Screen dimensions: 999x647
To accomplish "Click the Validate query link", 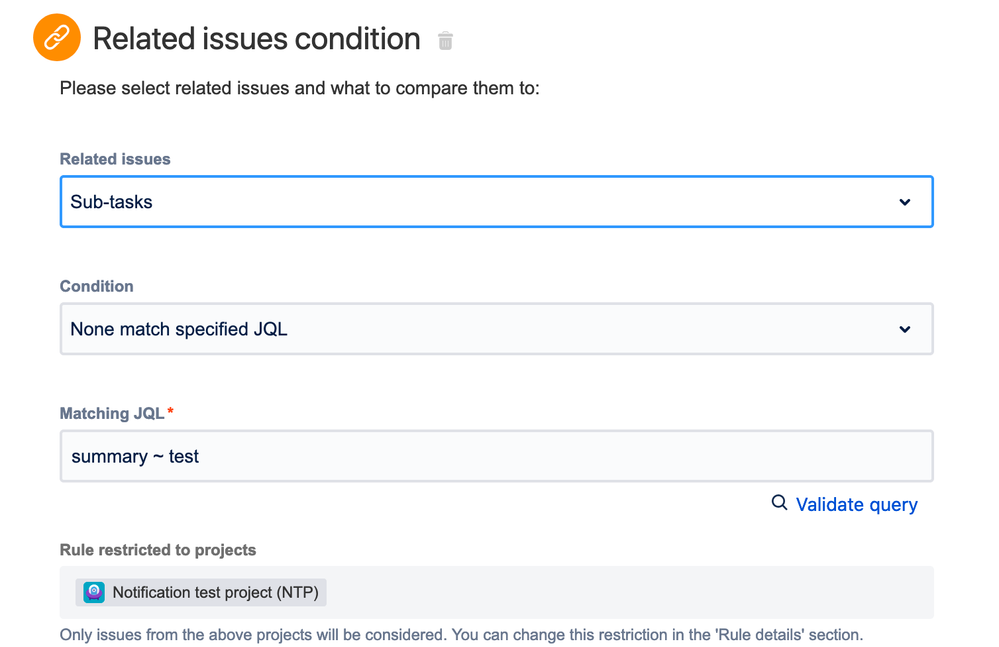I will point(856,504).
